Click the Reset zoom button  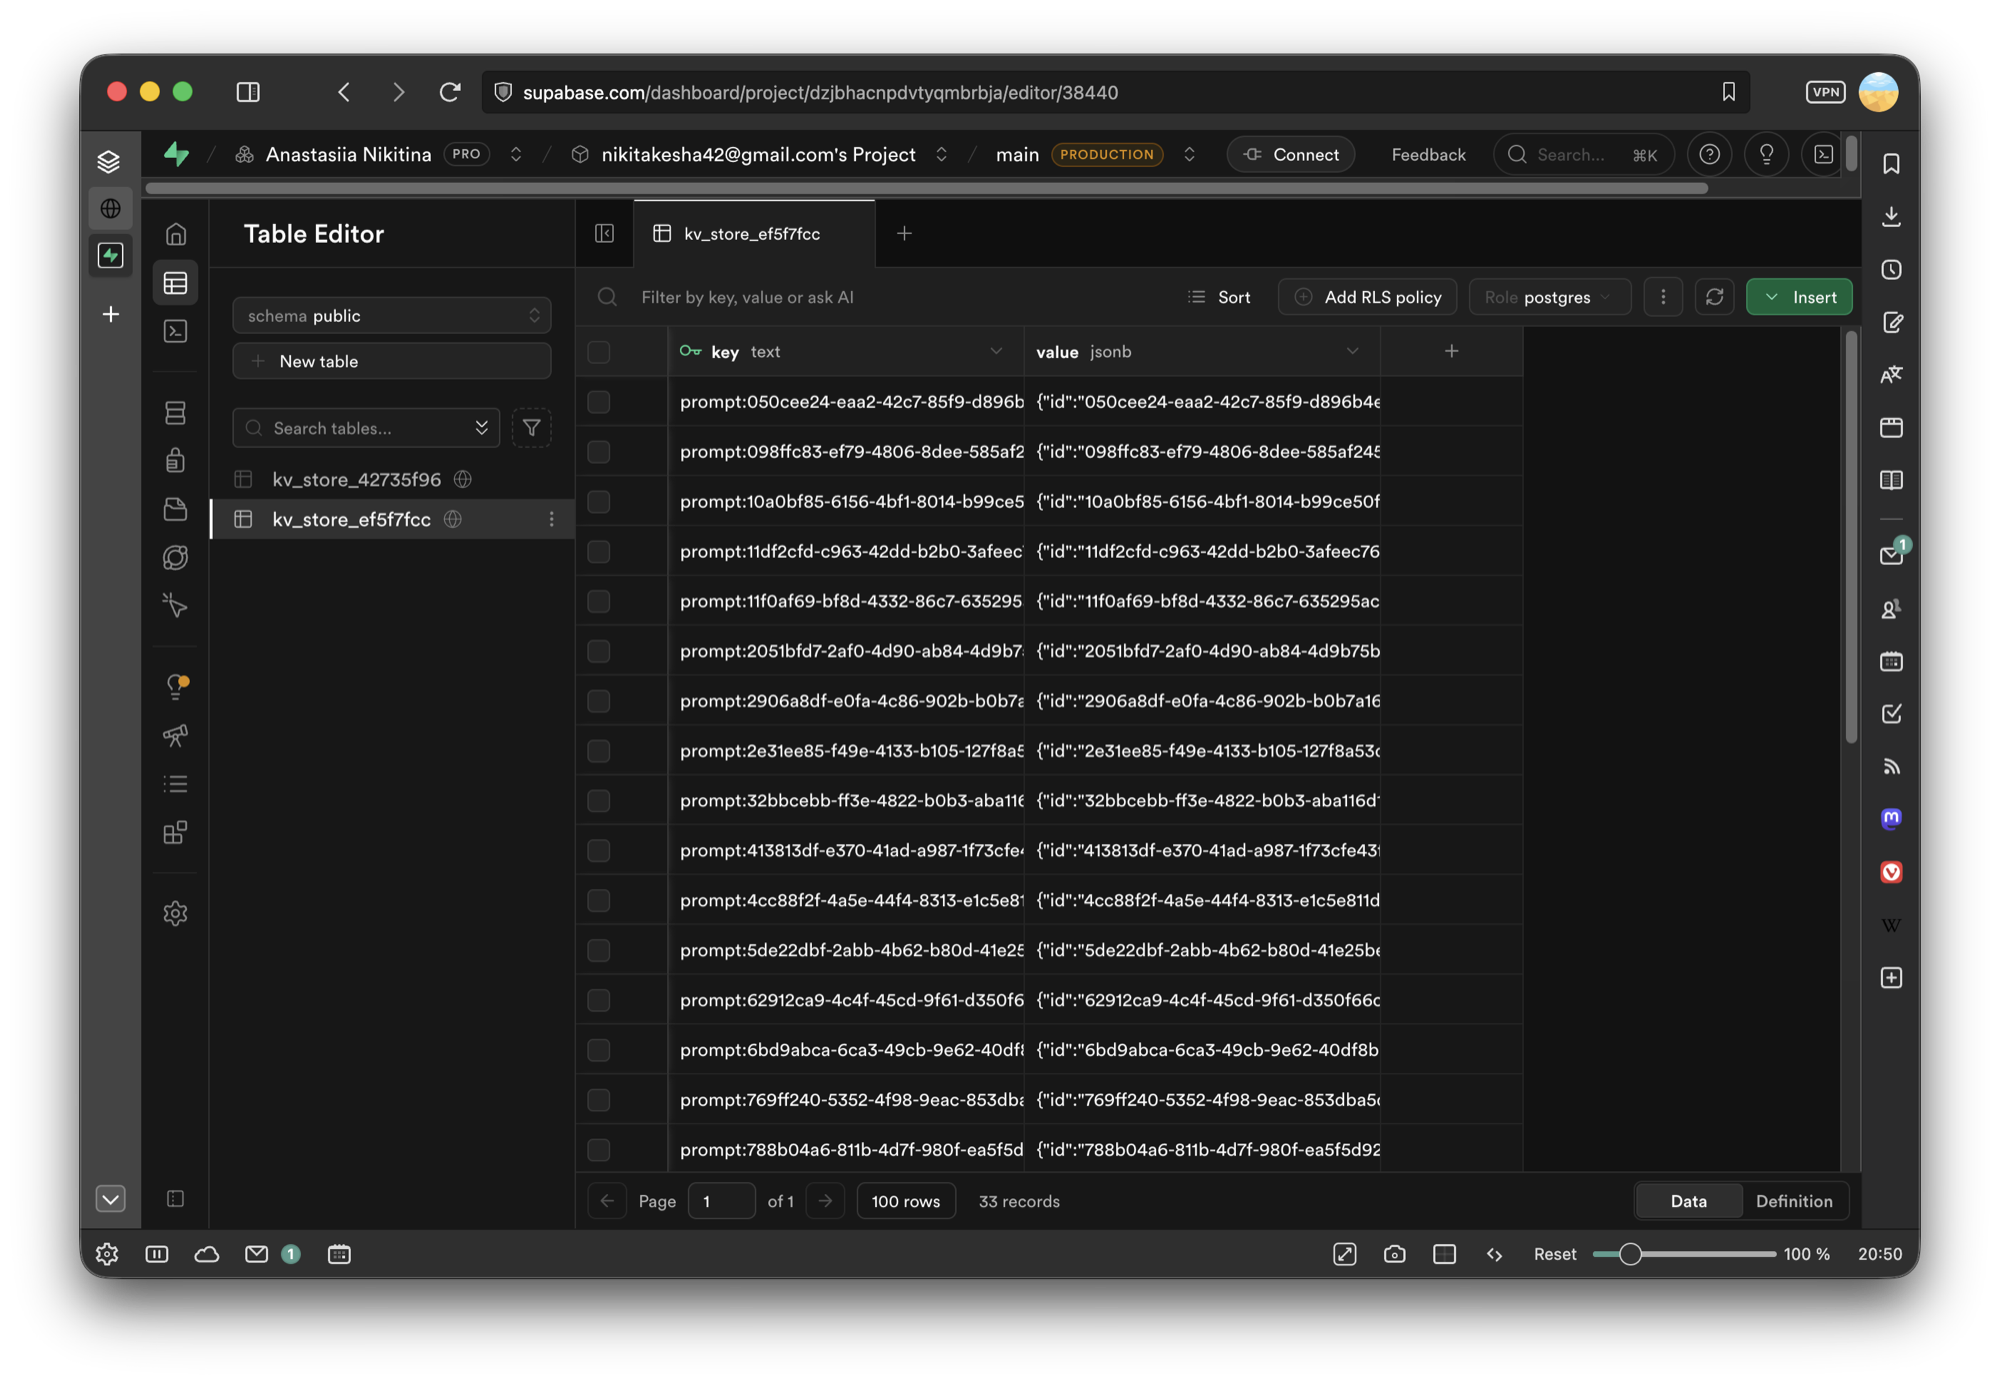(1555, 1254)
